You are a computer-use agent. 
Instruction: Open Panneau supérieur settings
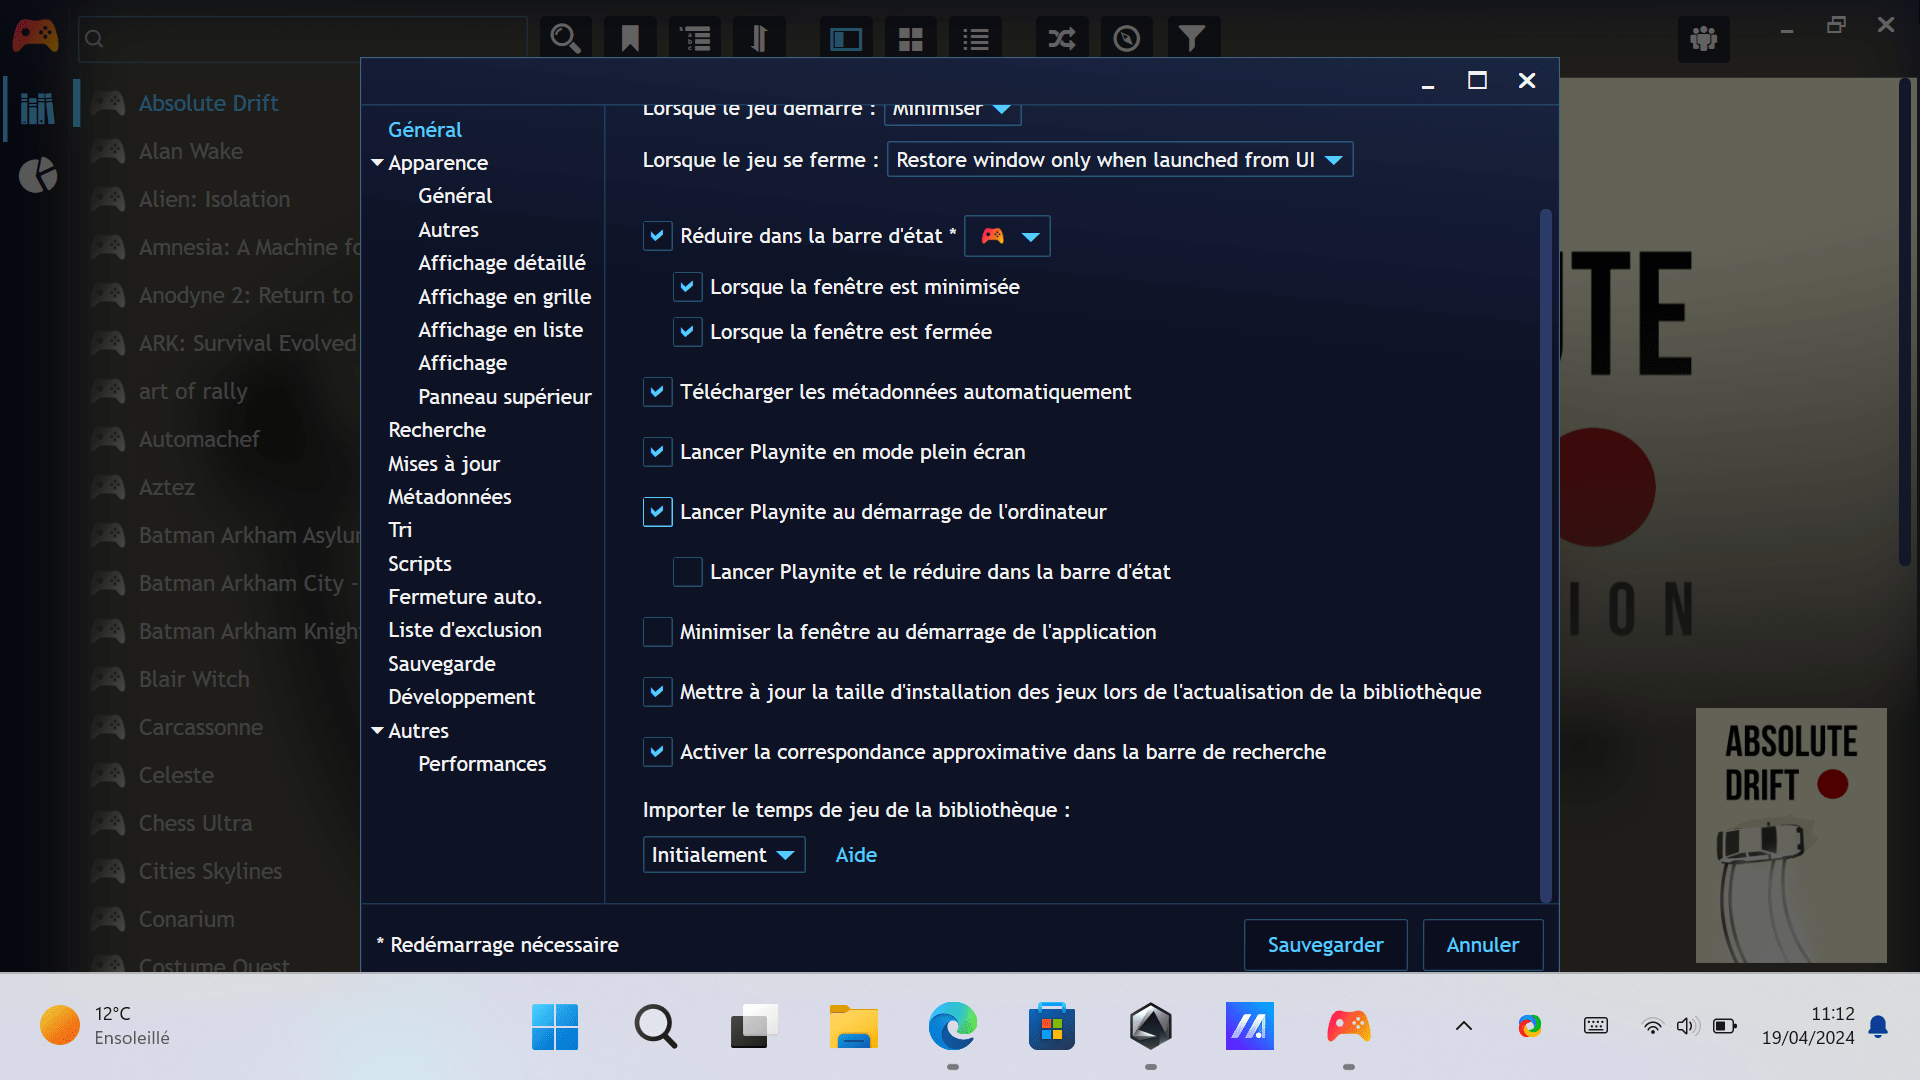(x=505, y=397)
